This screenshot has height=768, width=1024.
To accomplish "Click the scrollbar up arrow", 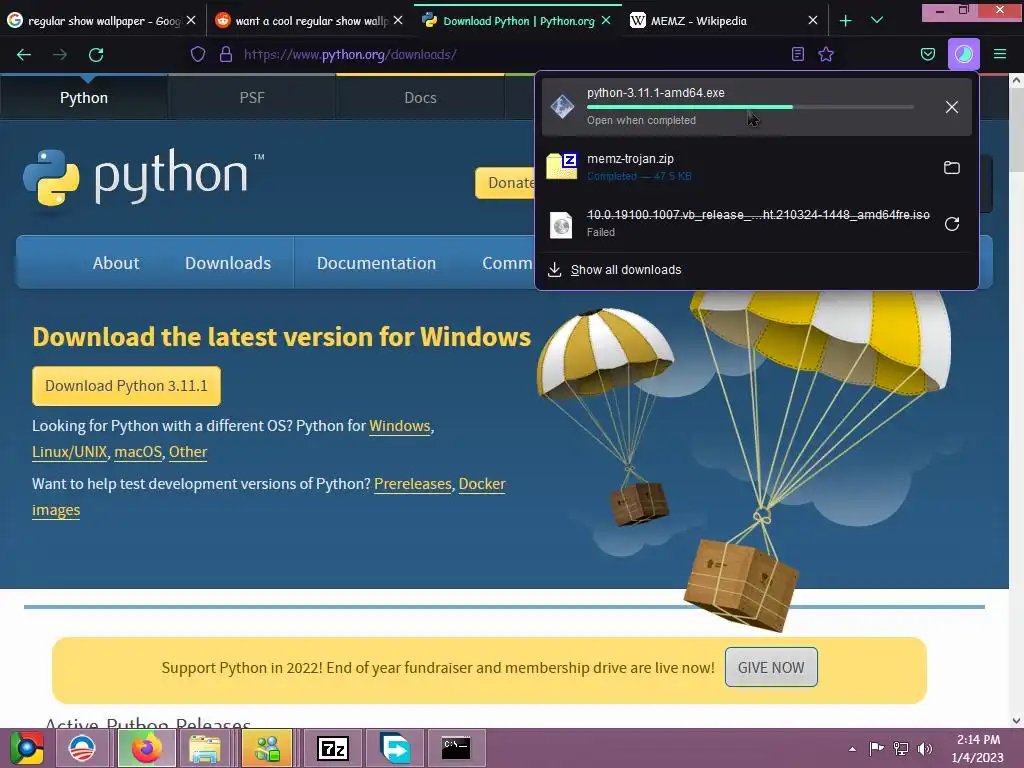I will 1016,81.
